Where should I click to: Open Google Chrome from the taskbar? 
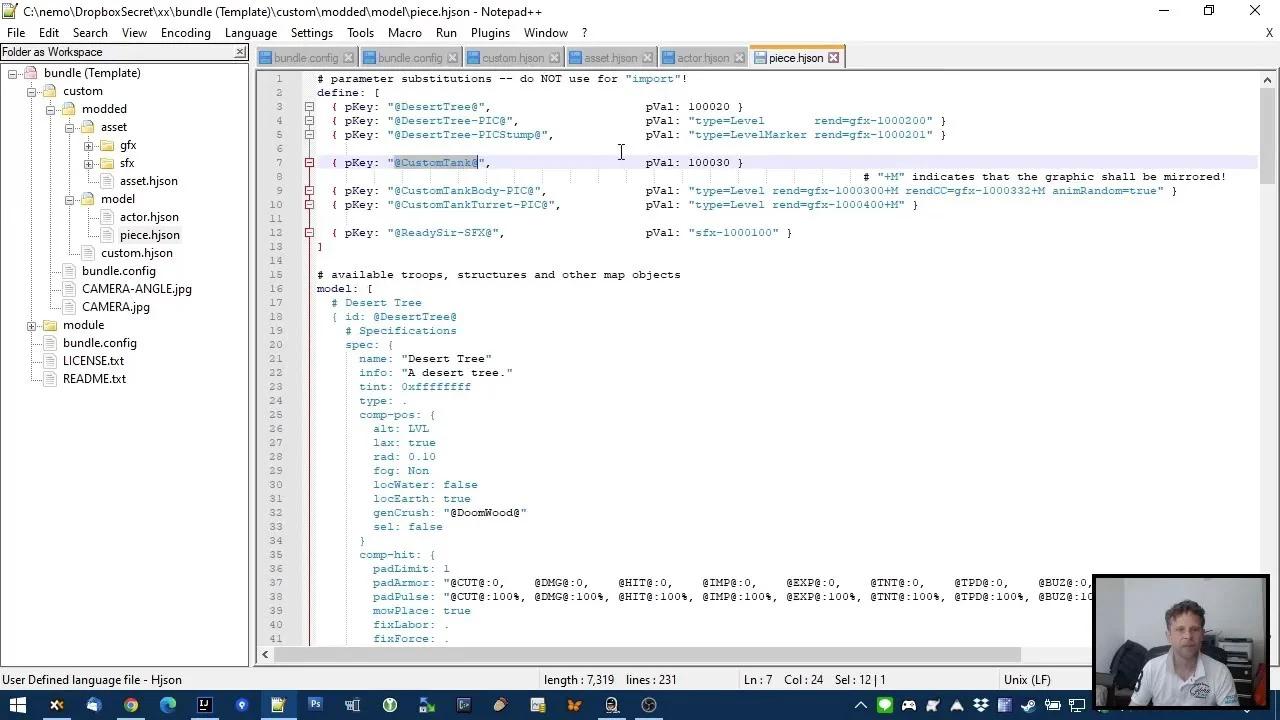point(131,705)
